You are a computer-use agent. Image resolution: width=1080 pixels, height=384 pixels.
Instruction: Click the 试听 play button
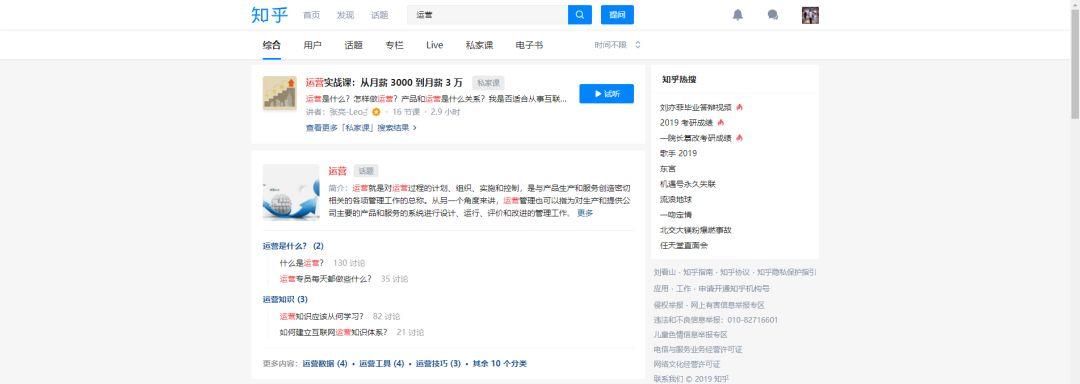(x=606, y=94)
